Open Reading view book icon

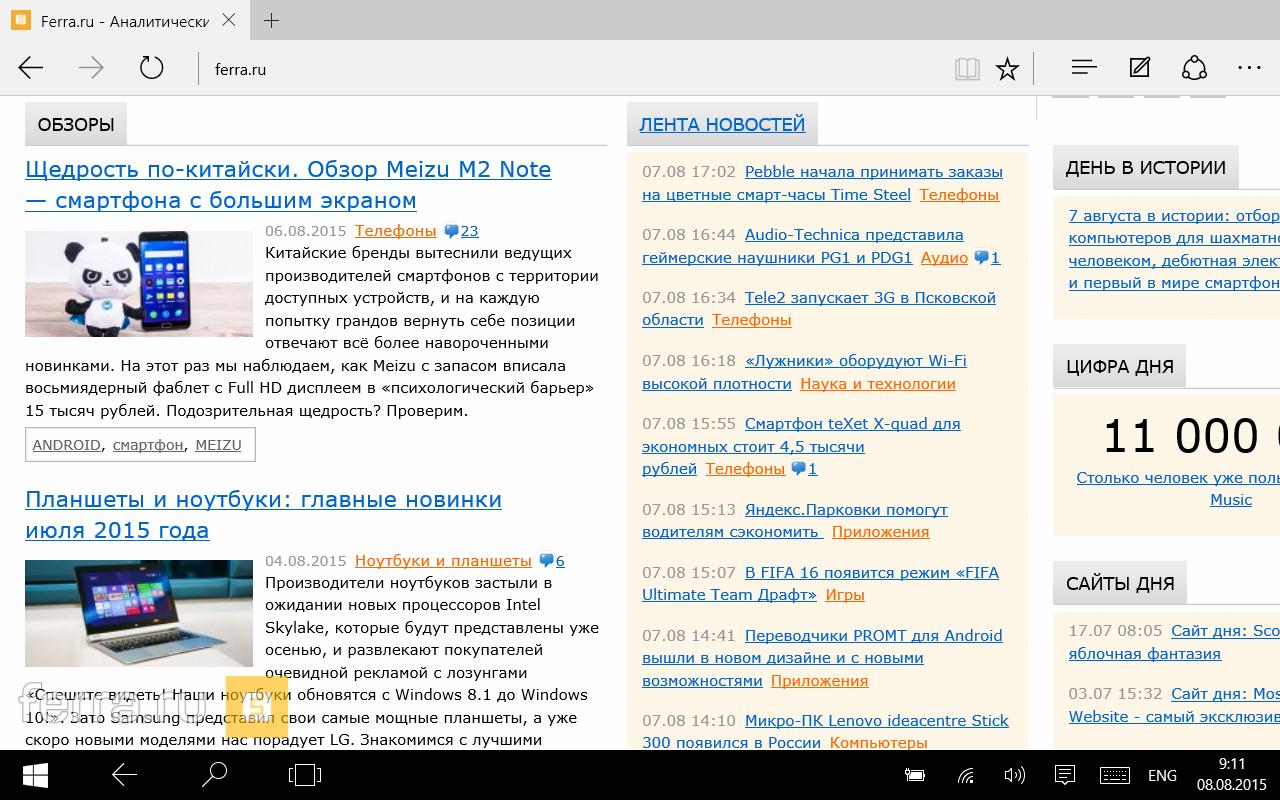966,68
